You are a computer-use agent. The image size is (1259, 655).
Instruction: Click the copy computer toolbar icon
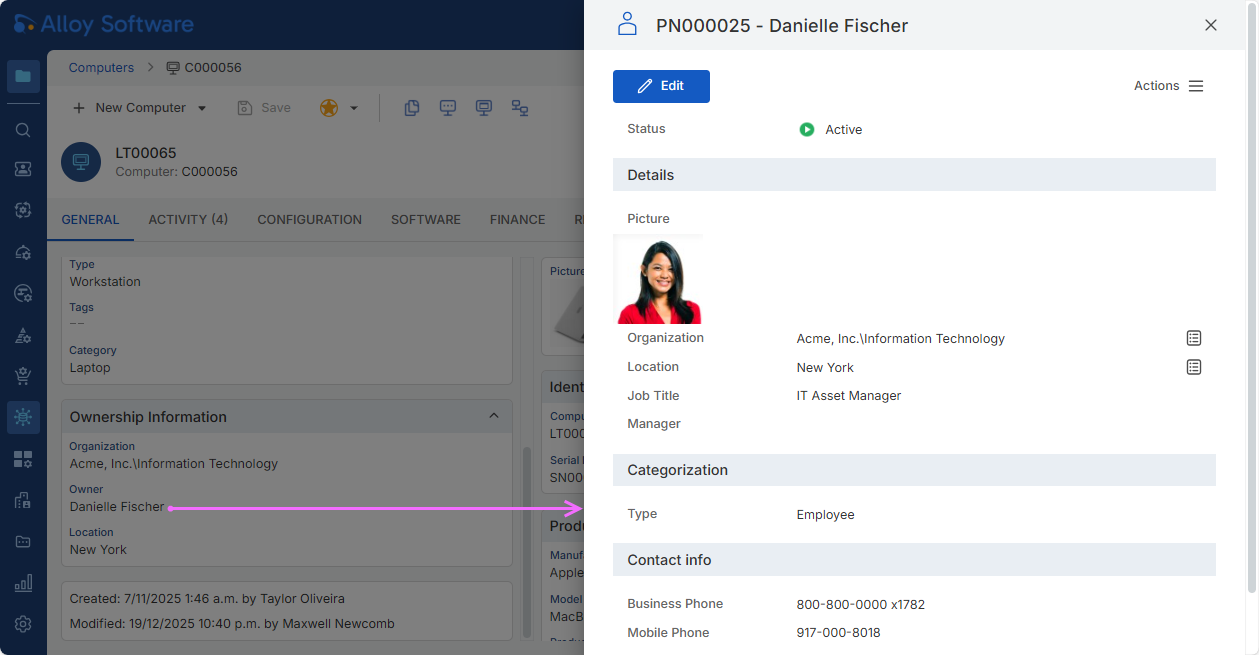point(411,108)
